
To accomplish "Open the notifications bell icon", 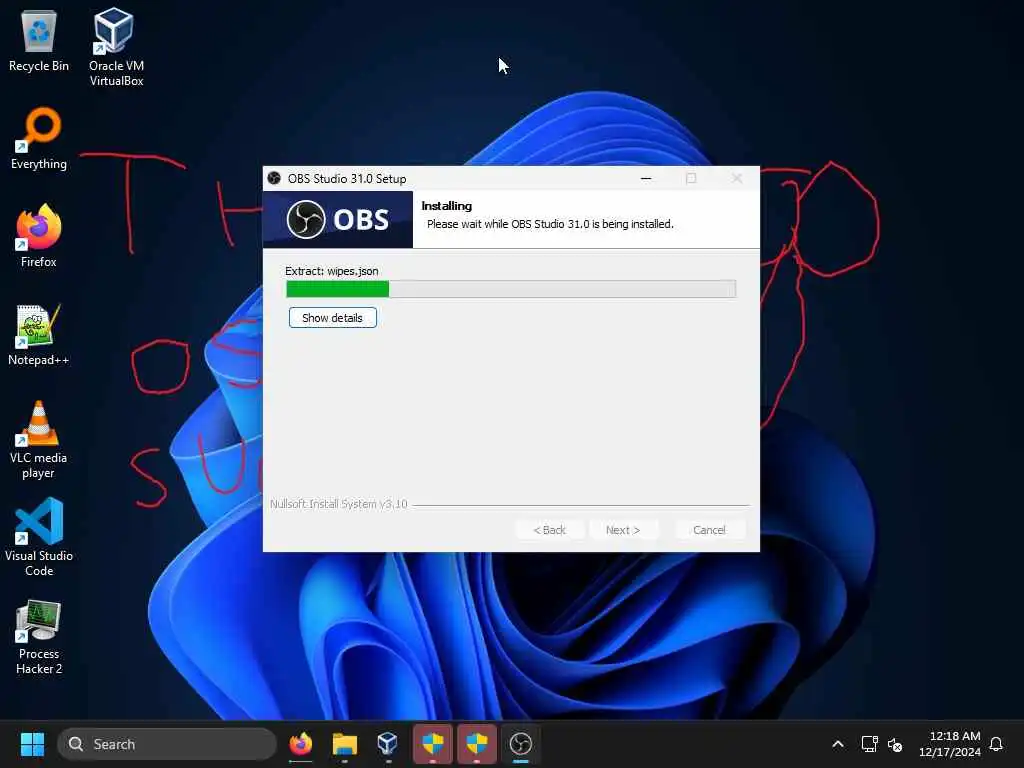I will click(x=996, y=744).
